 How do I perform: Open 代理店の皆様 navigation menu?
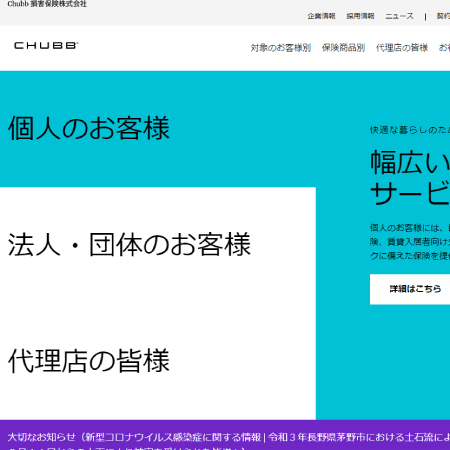click(402, 48)
